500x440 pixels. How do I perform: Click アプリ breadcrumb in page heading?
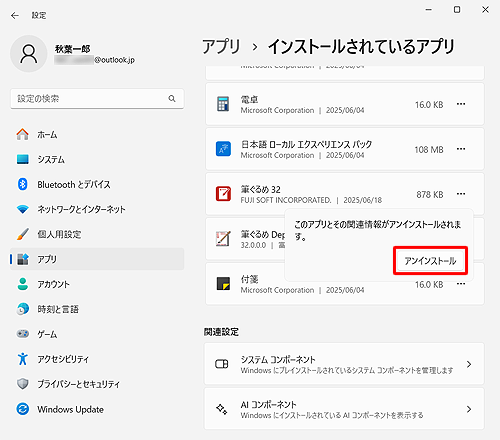pyautogui.click(x=221, y=46)
